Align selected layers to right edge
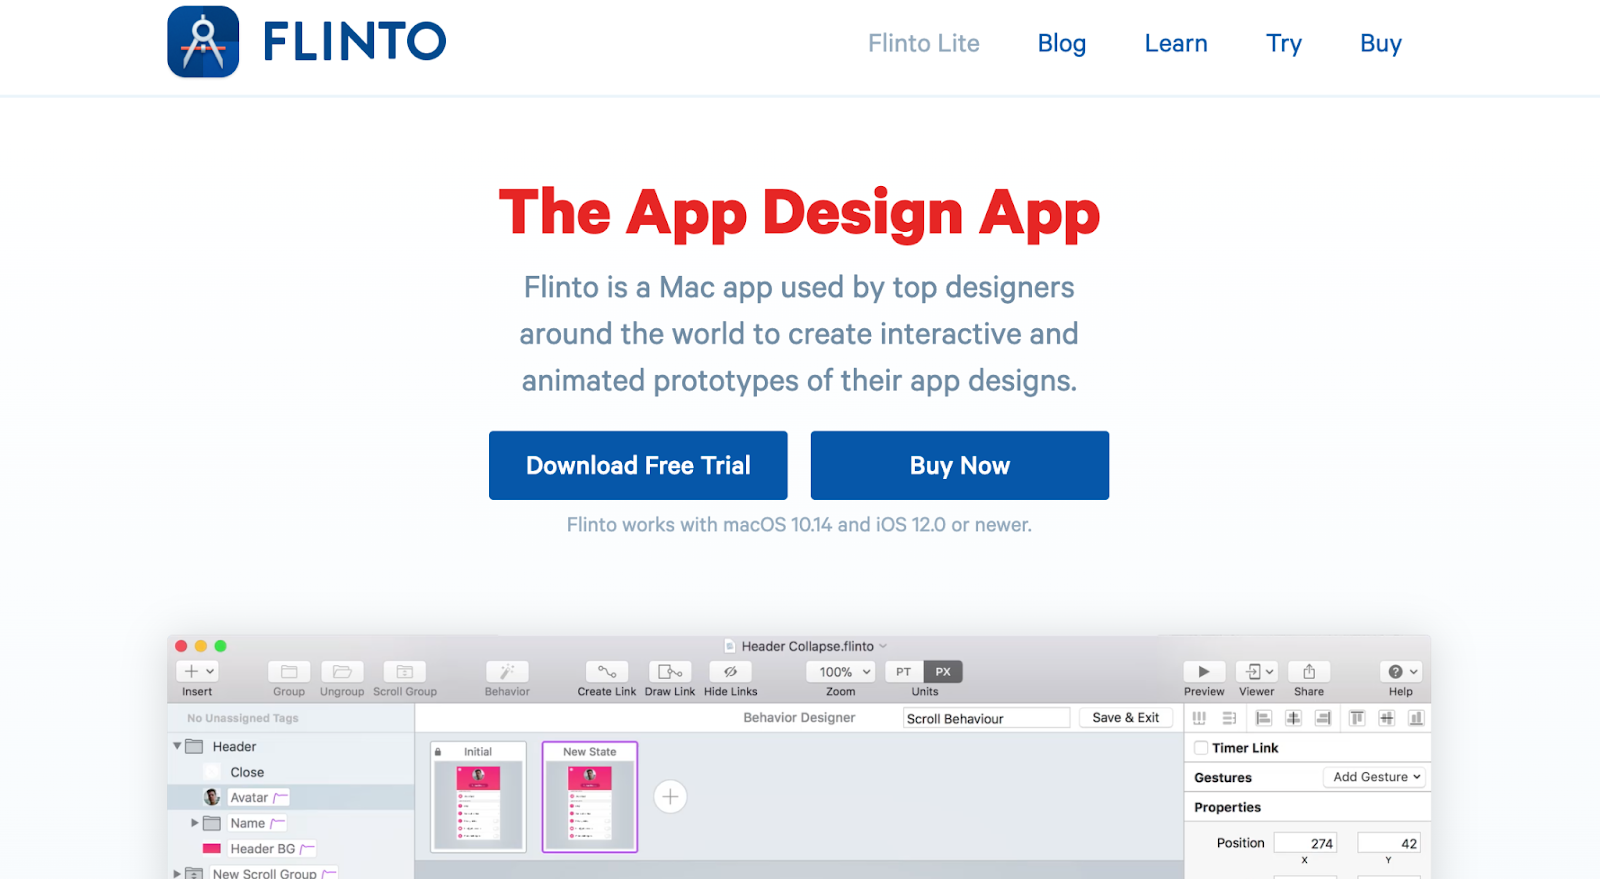Screen dimensions: 1600x879 1323,718
